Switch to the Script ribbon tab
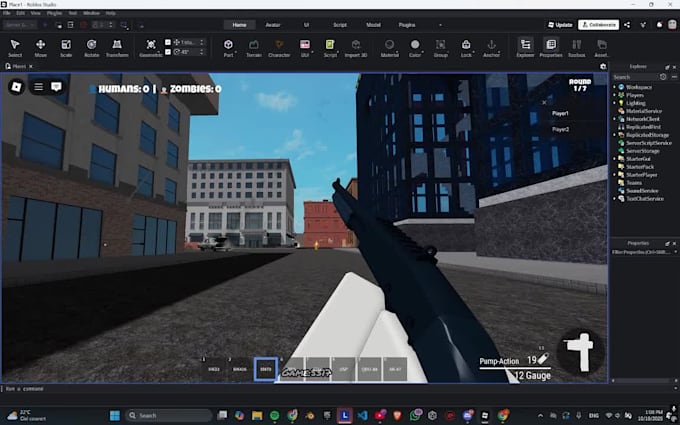 [340, 25]
